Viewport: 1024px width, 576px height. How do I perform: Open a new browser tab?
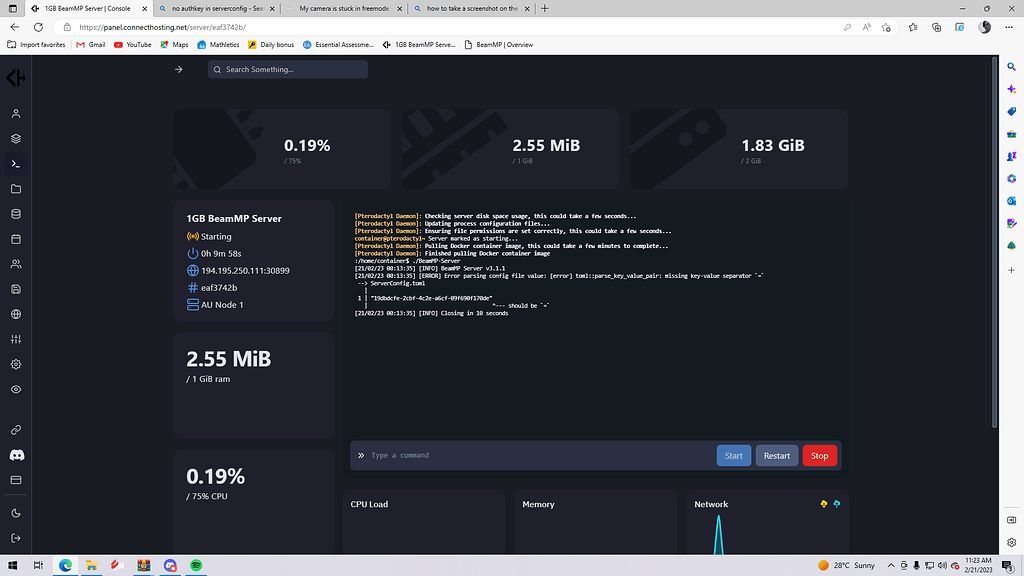pyautogui.click(x=545, y=8)
